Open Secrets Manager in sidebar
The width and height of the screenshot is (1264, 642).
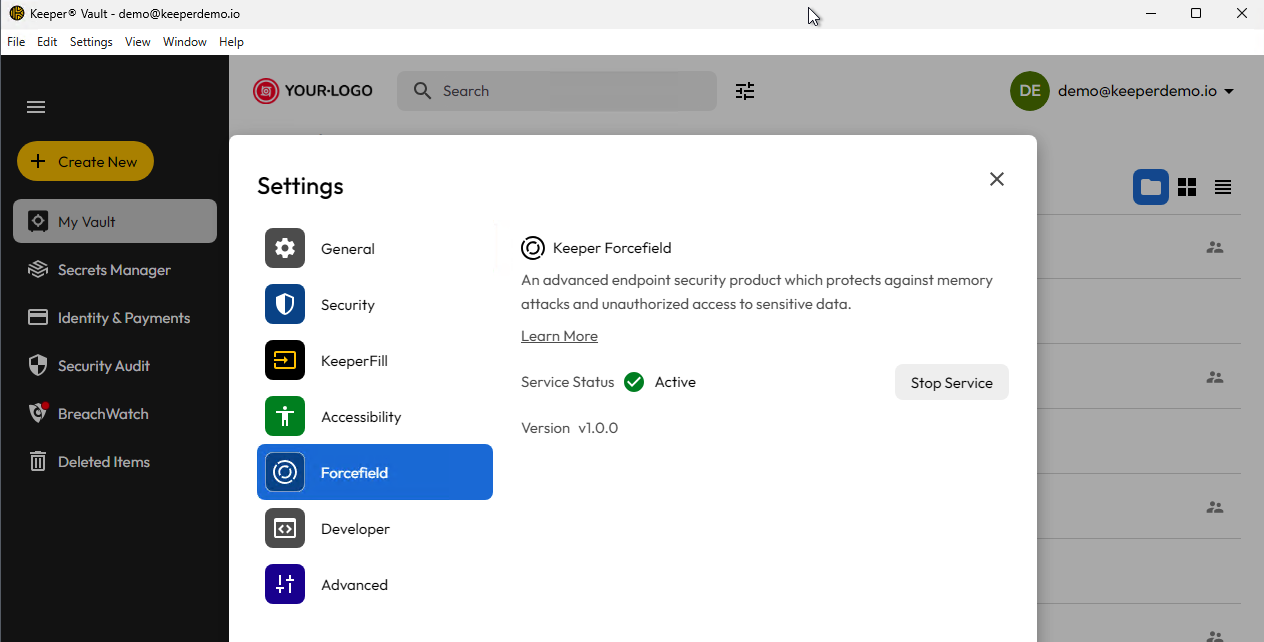click(x=113, y=270)
